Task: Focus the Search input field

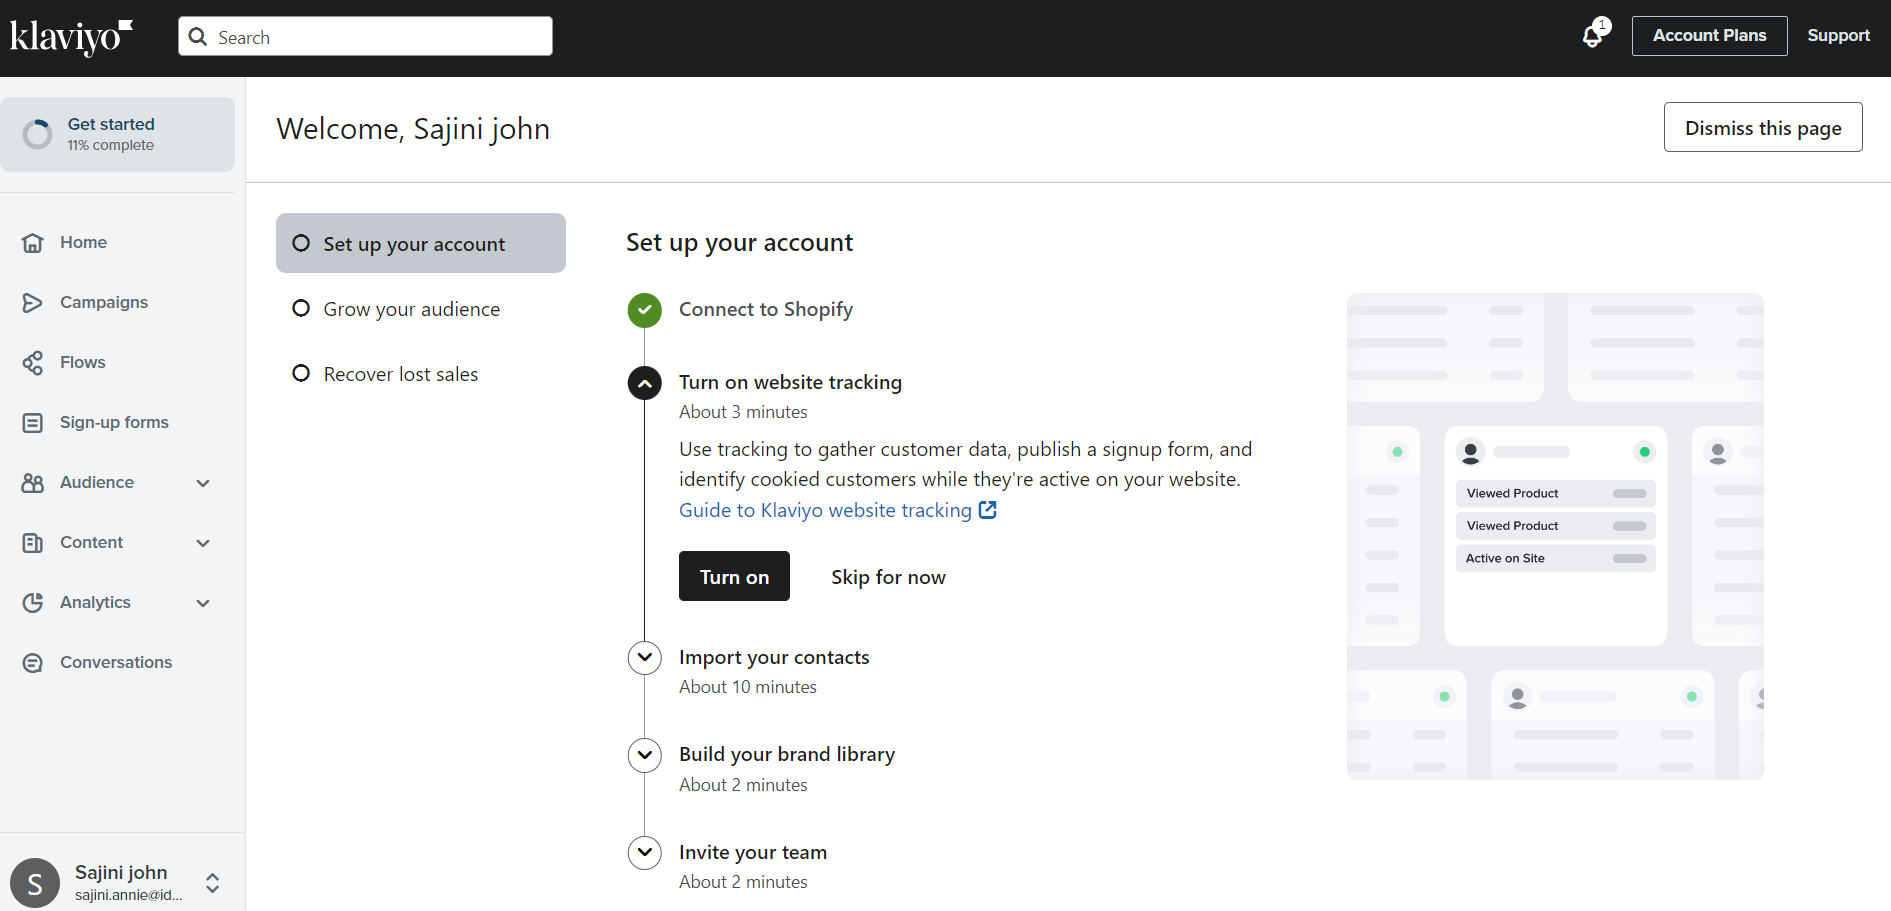Action: 365,36
